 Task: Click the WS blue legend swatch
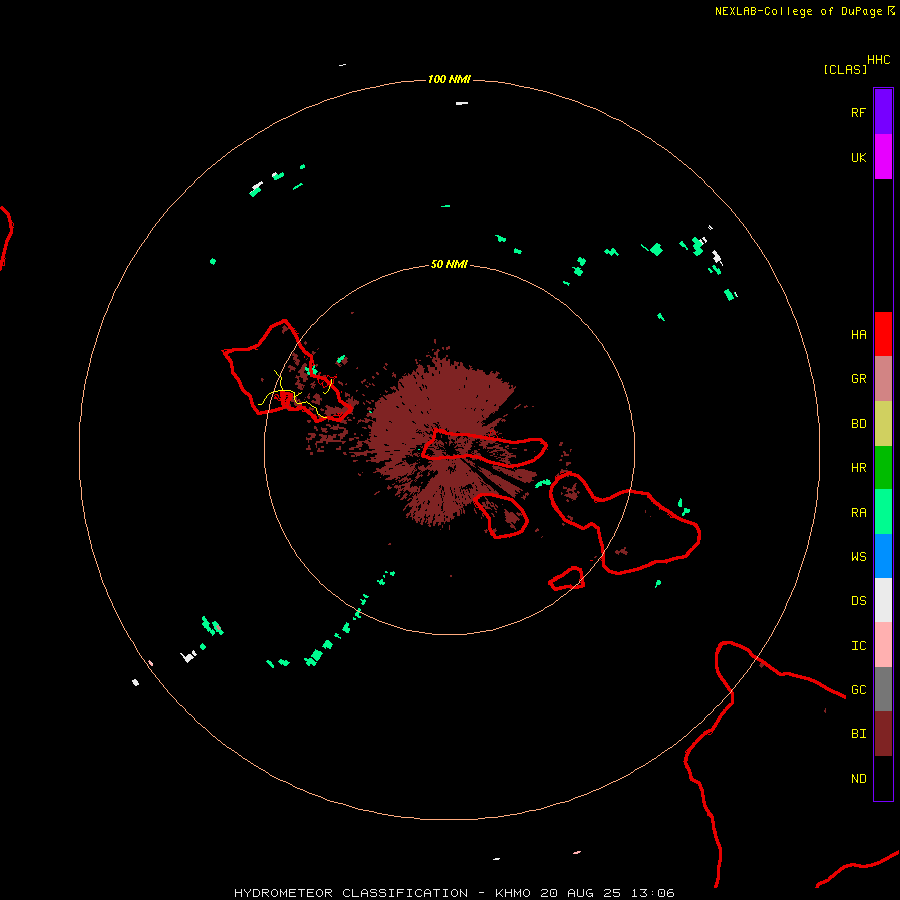883,556
